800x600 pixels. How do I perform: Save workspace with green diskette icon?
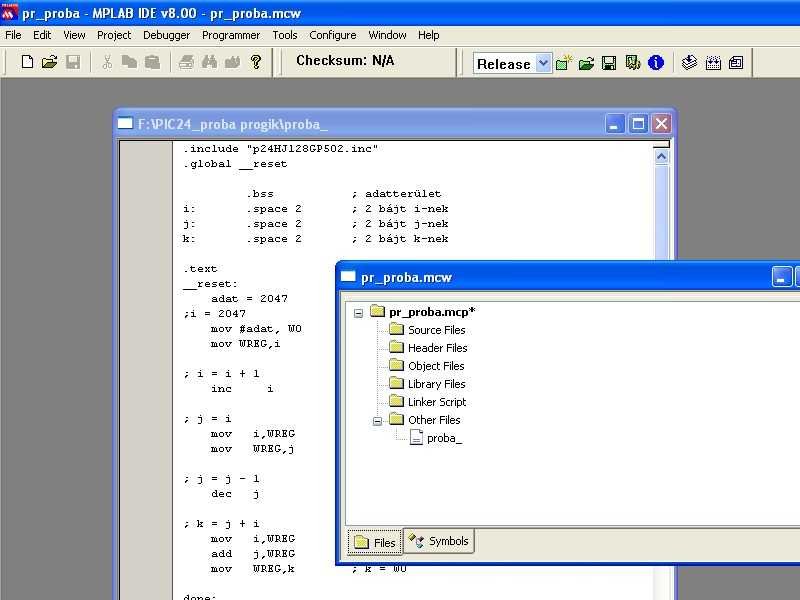pos(609,63)
